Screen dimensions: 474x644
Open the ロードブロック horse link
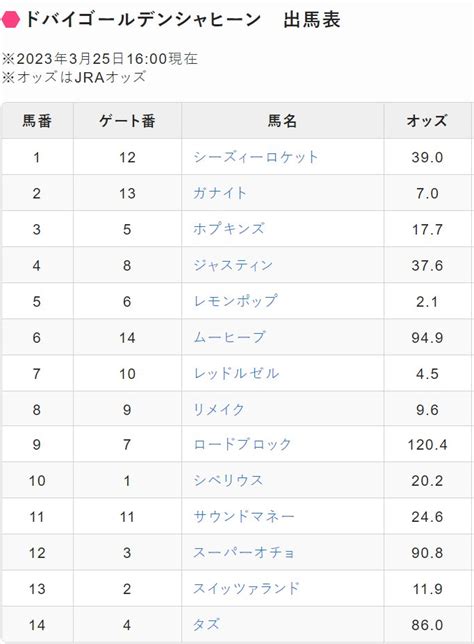[242, 444]
